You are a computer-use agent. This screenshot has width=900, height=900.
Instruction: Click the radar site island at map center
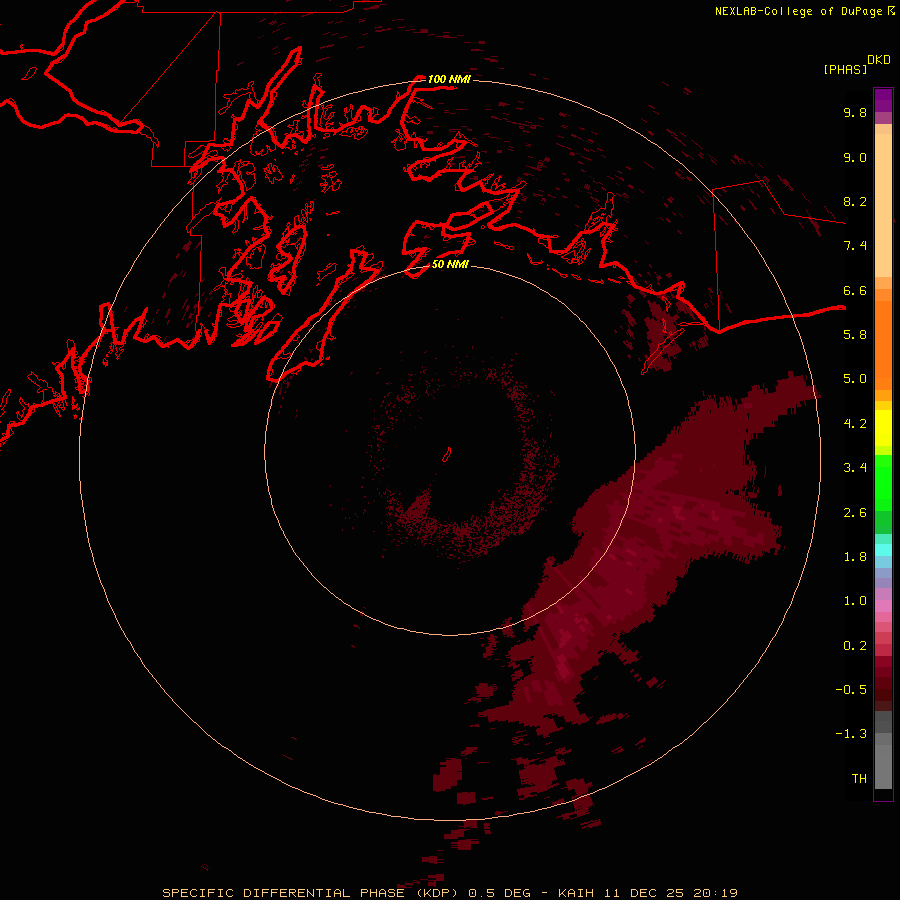click(x=447, y=455)
